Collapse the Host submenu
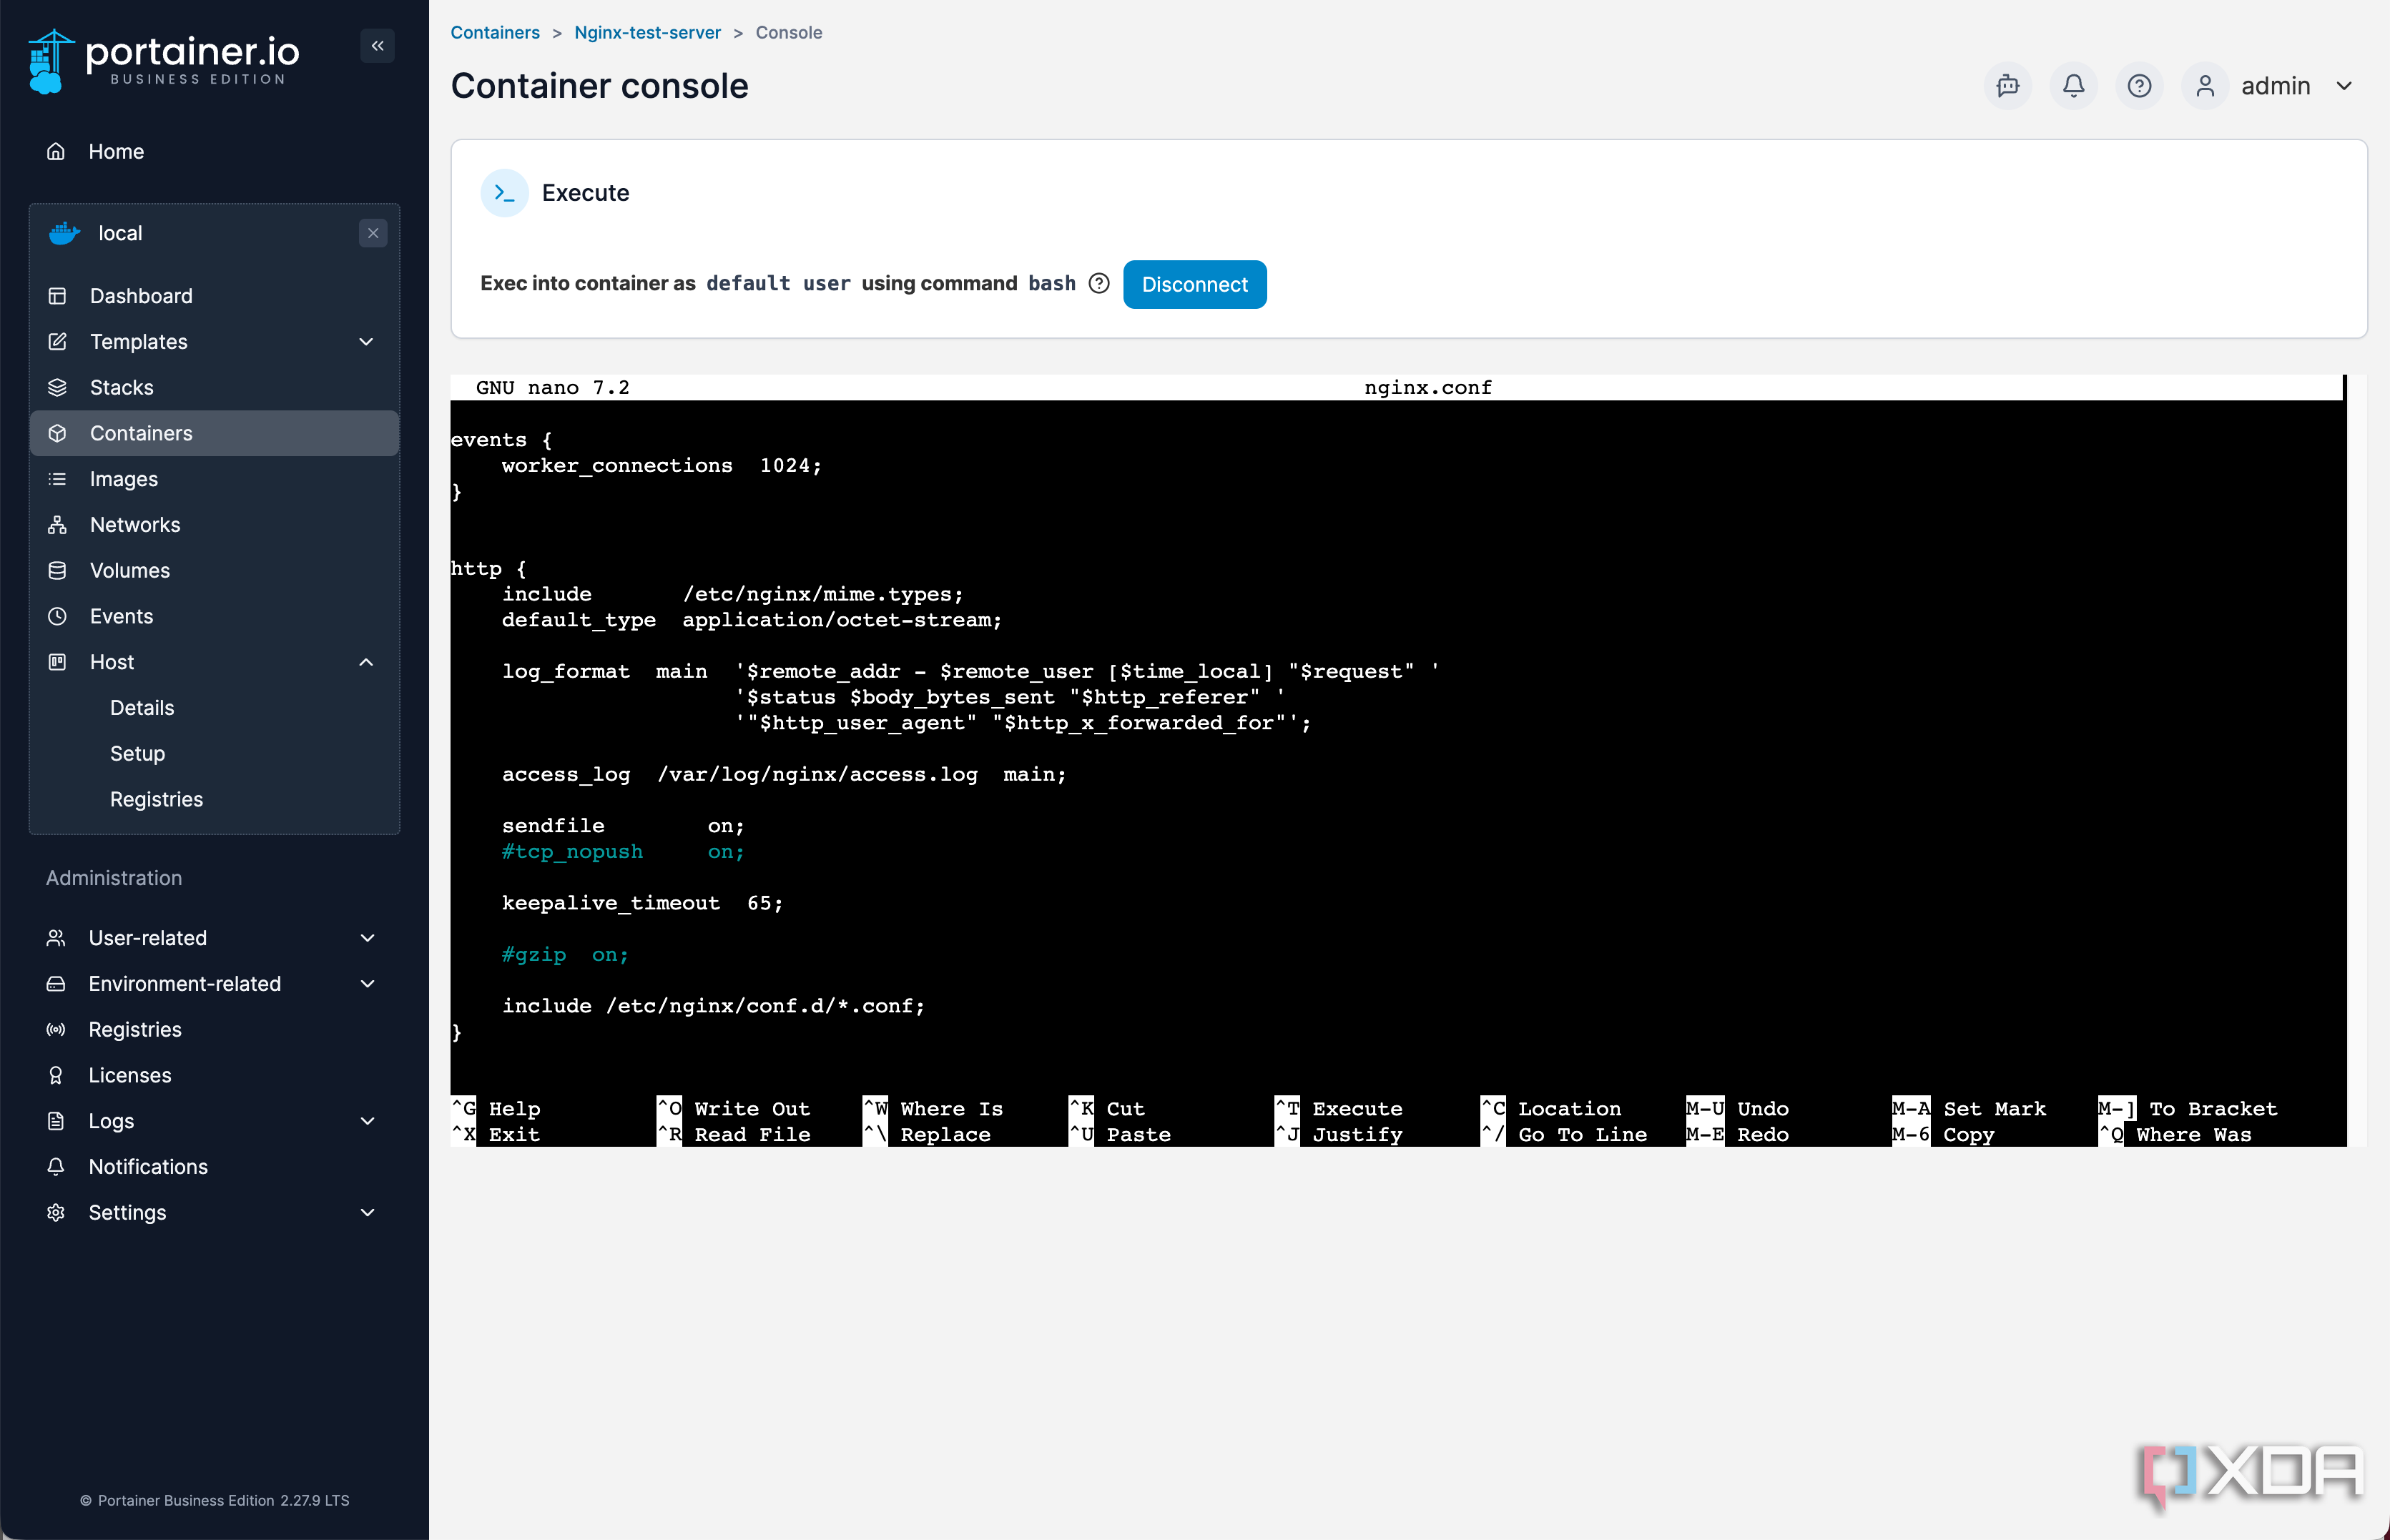 (366, 662)
